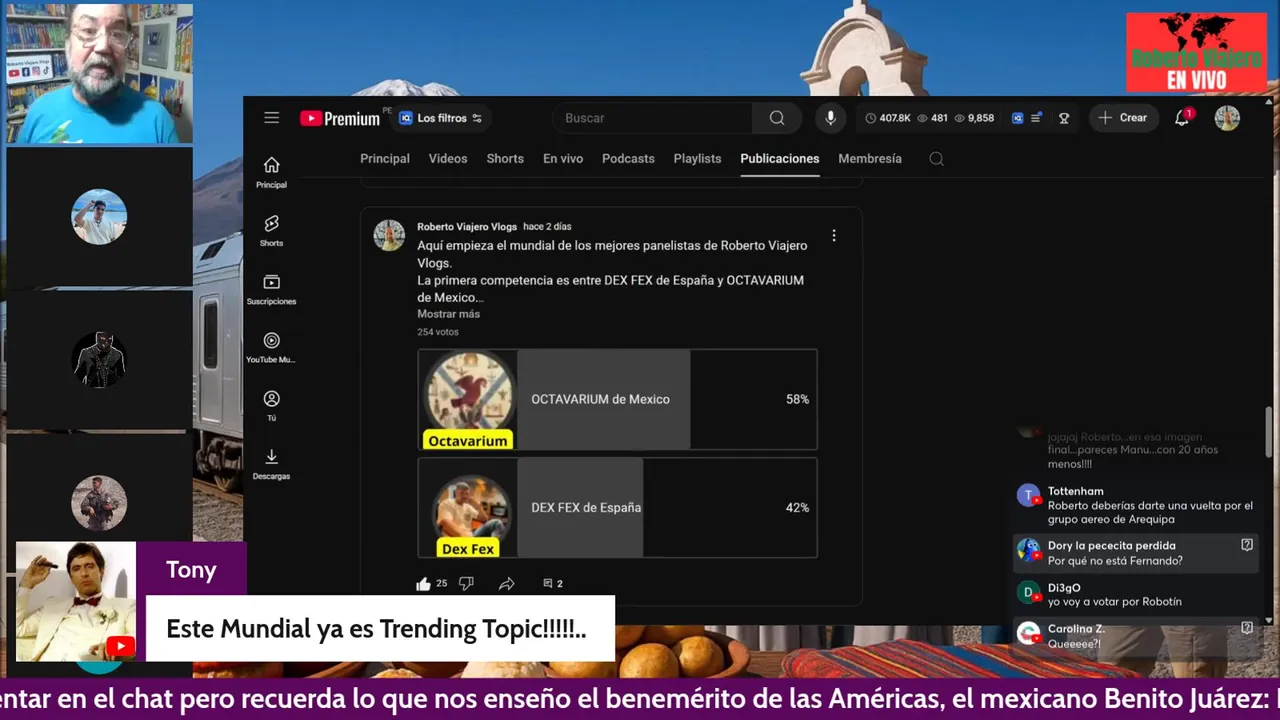
Task: Share the post with arrow icon
Action: [506, 583]
